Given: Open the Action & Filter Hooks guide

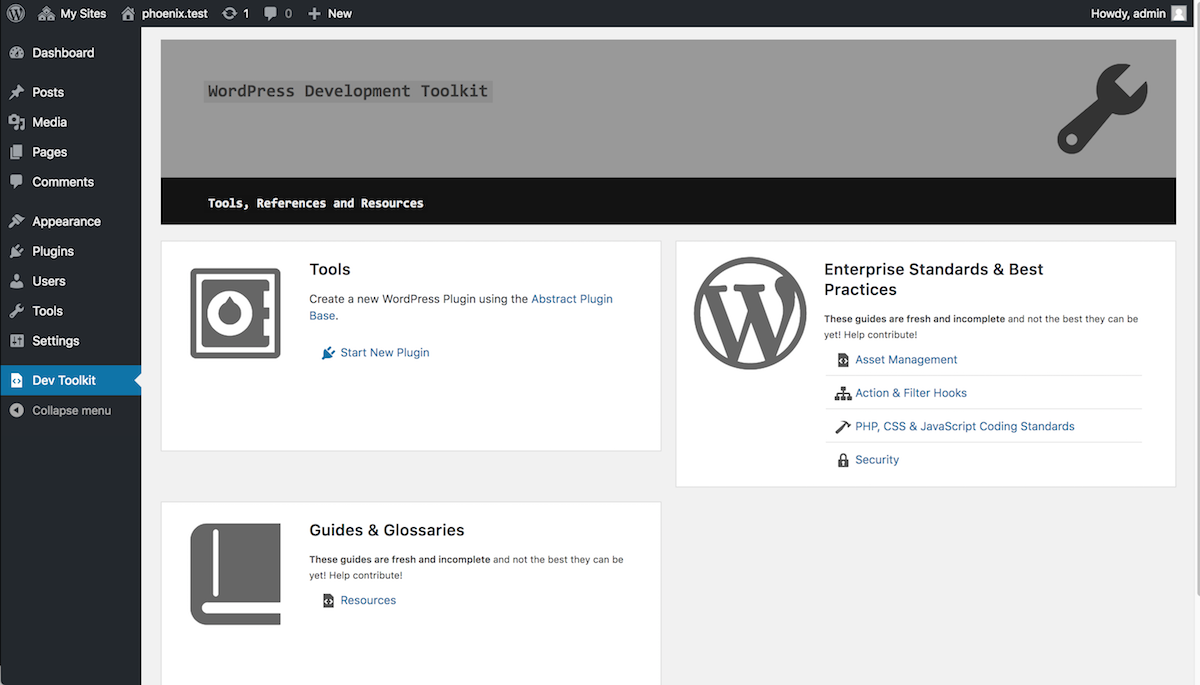Looking at the screenshot, I should 911,394.
